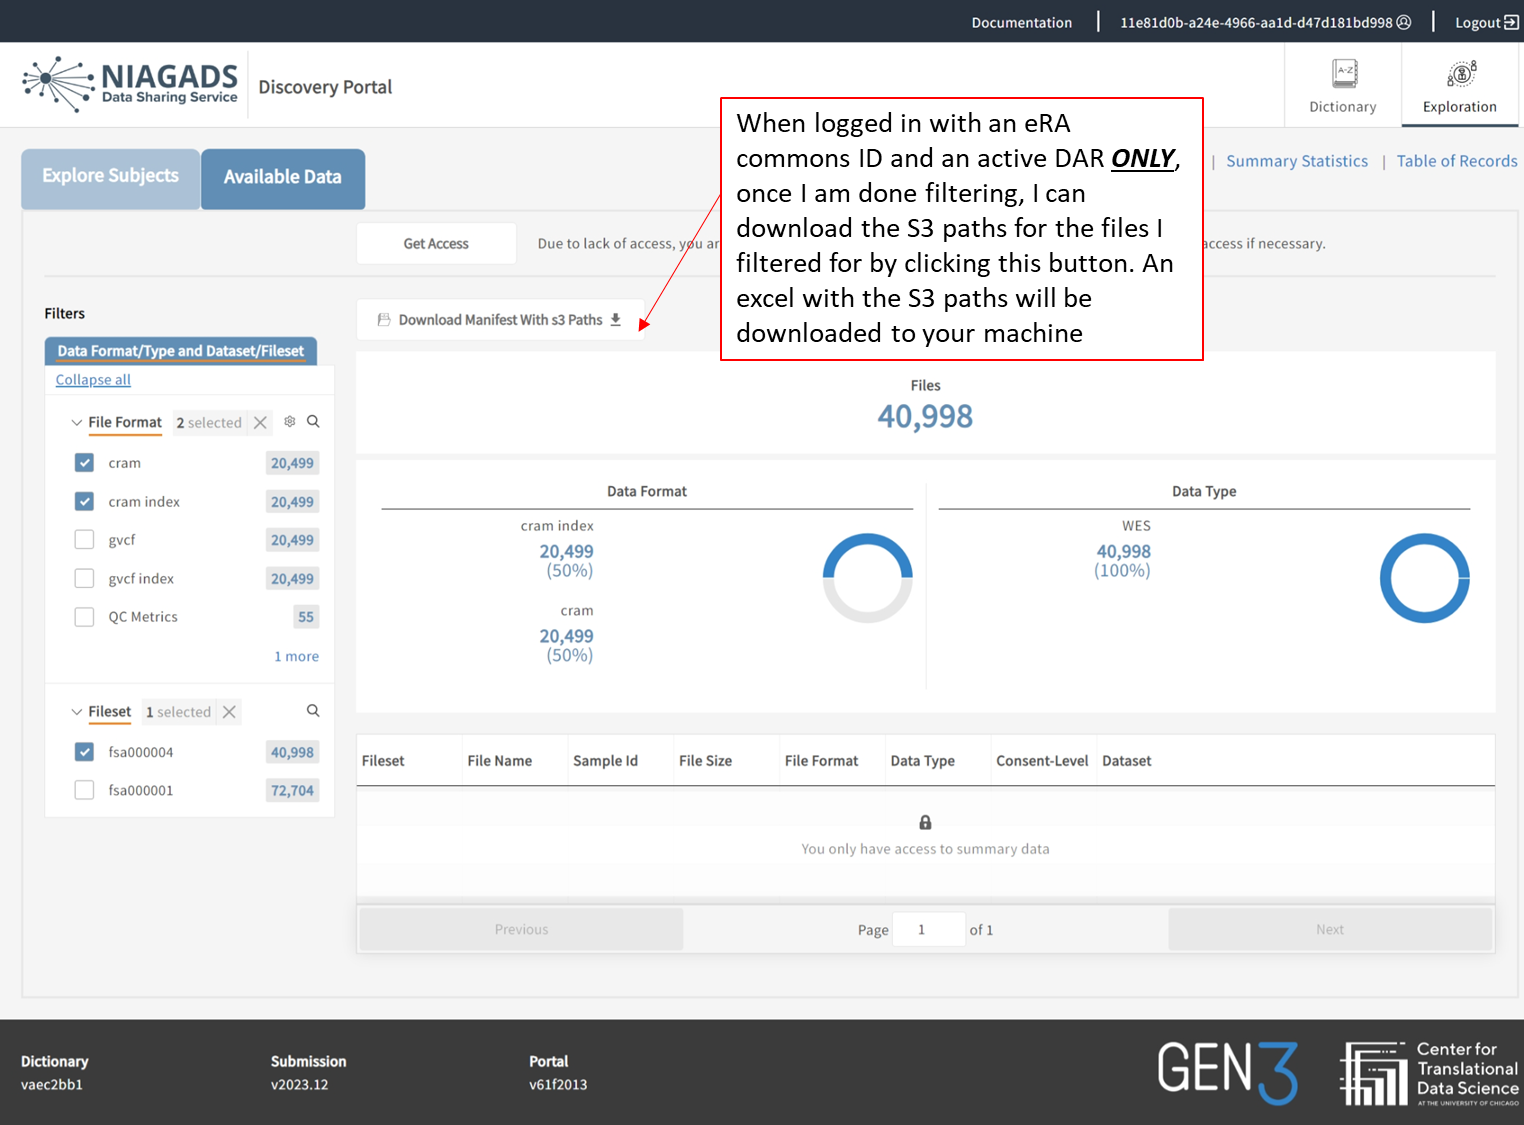This screenshot has height=1125, width=1524.
Task: Enable the gvcf index checkbox
Action: [x=85, y=579]
